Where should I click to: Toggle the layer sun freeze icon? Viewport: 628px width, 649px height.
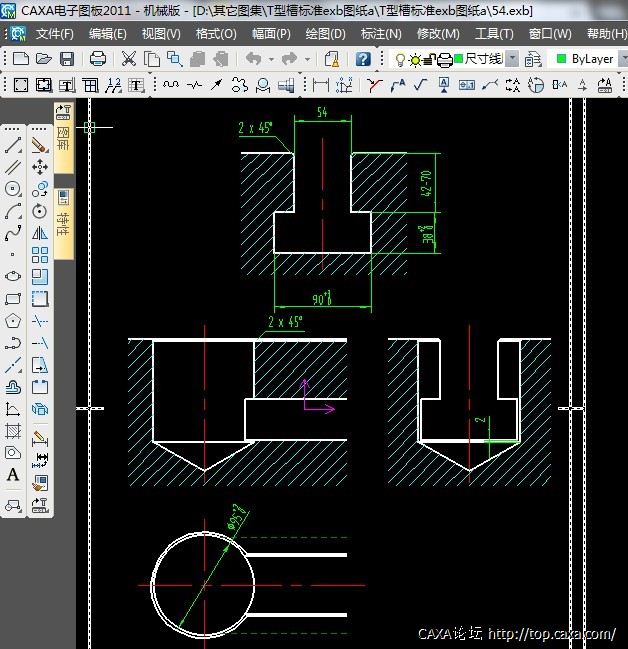(x=415, y=59)
